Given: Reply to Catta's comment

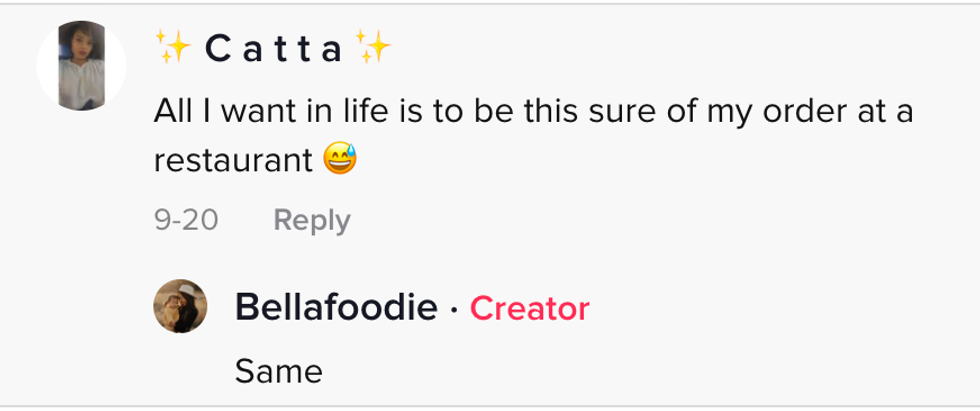Looking at the screenshot, I should [x=312, y=220].
